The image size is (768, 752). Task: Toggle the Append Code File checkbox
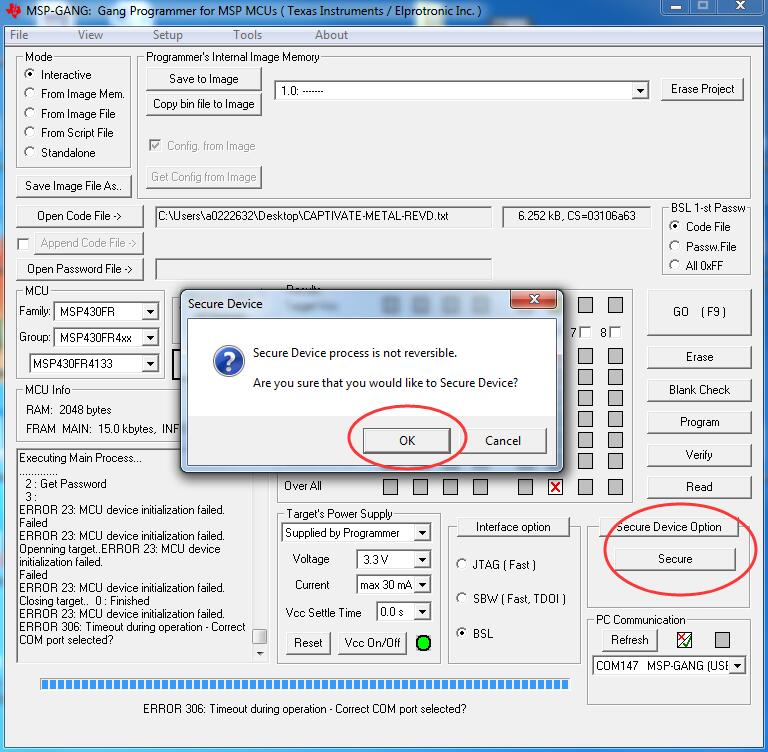click(x=23, y=243)
